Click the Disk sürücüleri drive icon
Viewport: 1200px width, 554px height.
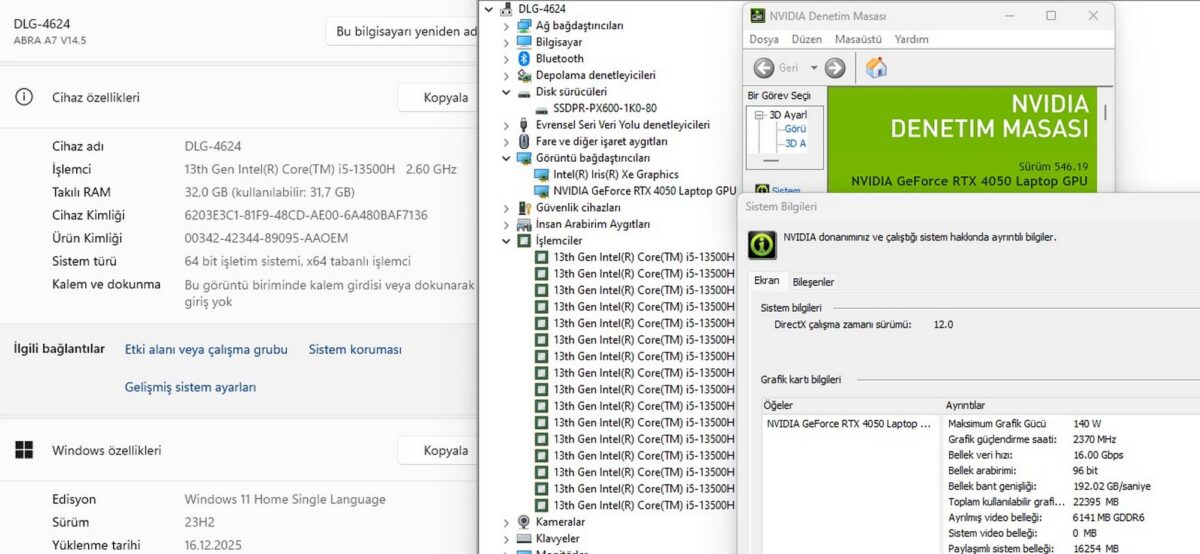coord(524,92)
